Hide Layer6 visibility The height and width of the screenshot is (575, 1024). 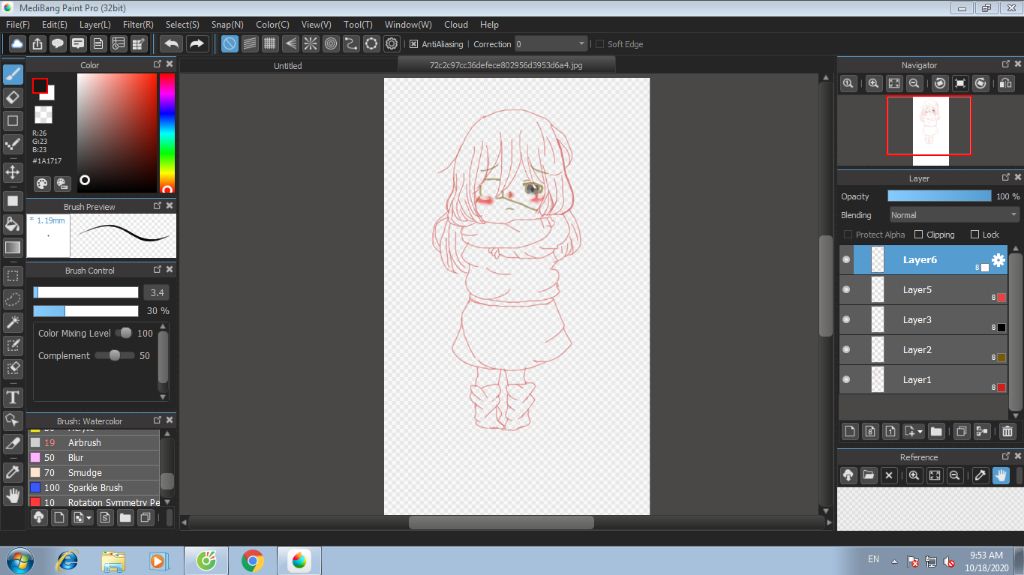pos(846,259)
